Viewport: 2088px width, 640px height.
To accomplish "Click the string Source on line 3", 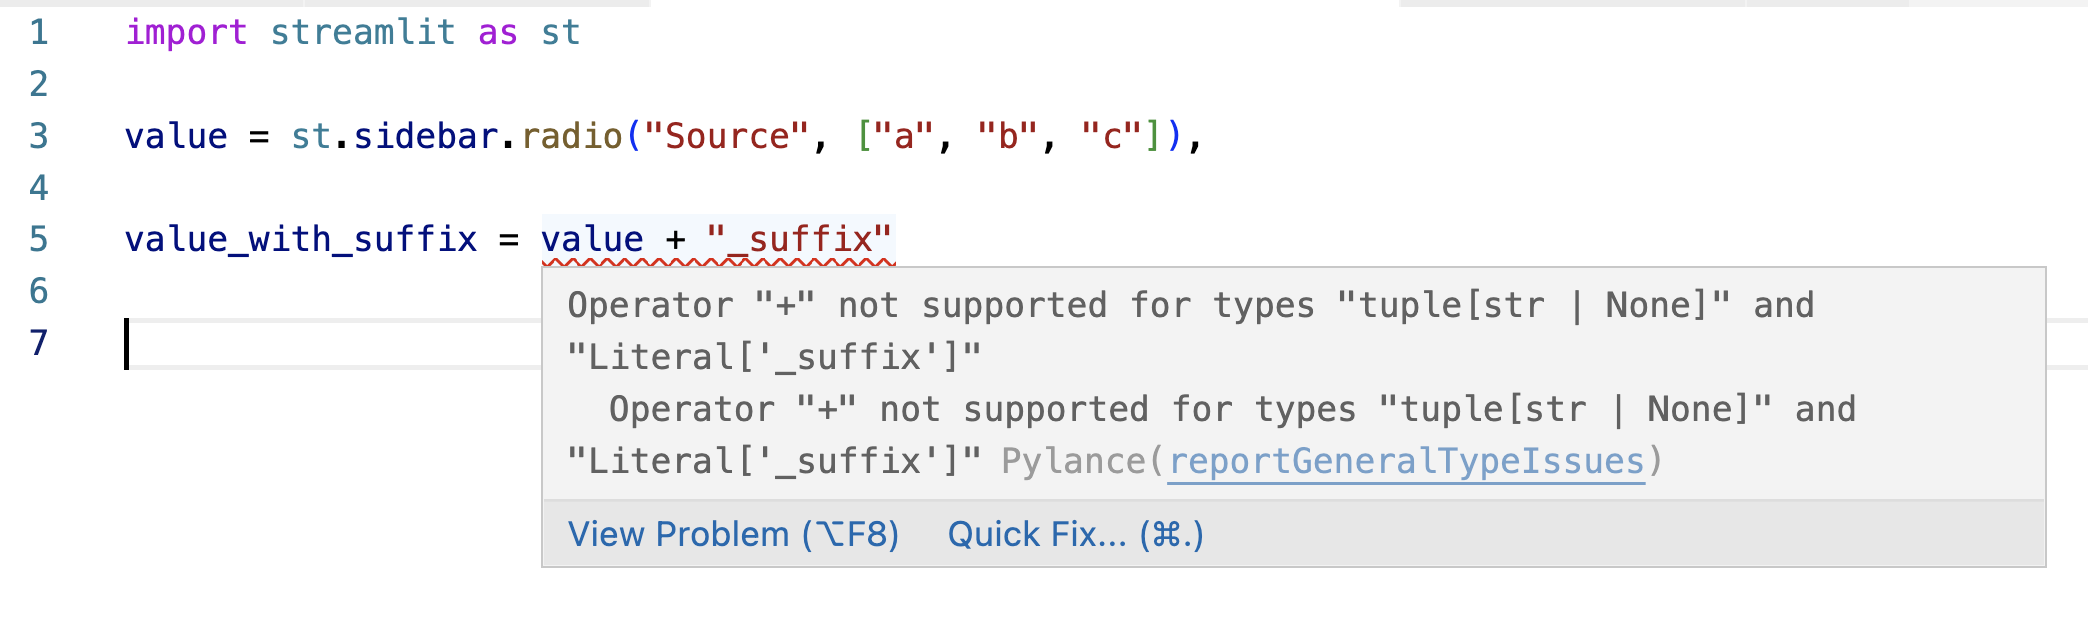I will point(725,135).
